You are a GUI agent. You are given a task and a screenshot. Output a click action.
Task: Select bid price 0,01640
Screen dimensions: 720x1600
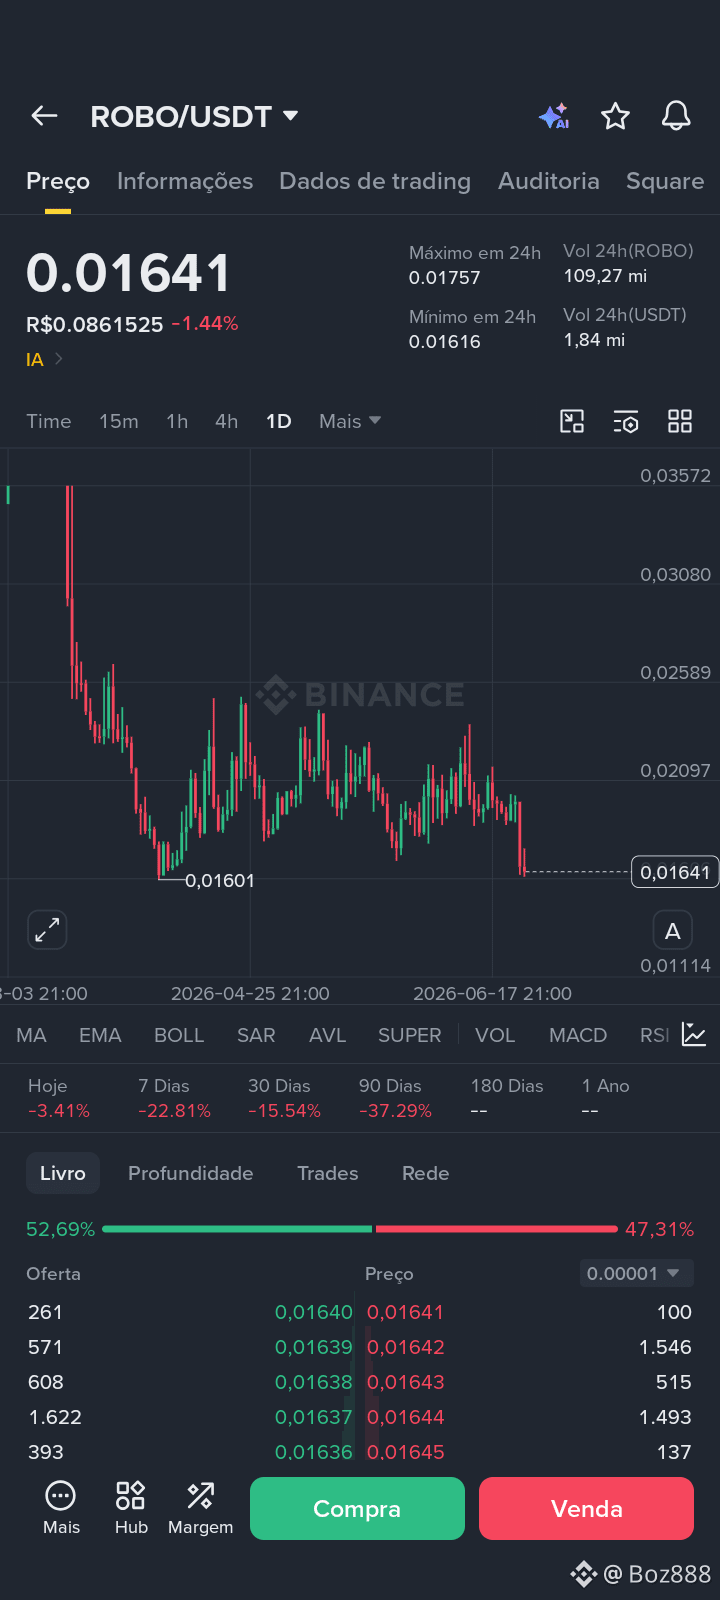314,1312
